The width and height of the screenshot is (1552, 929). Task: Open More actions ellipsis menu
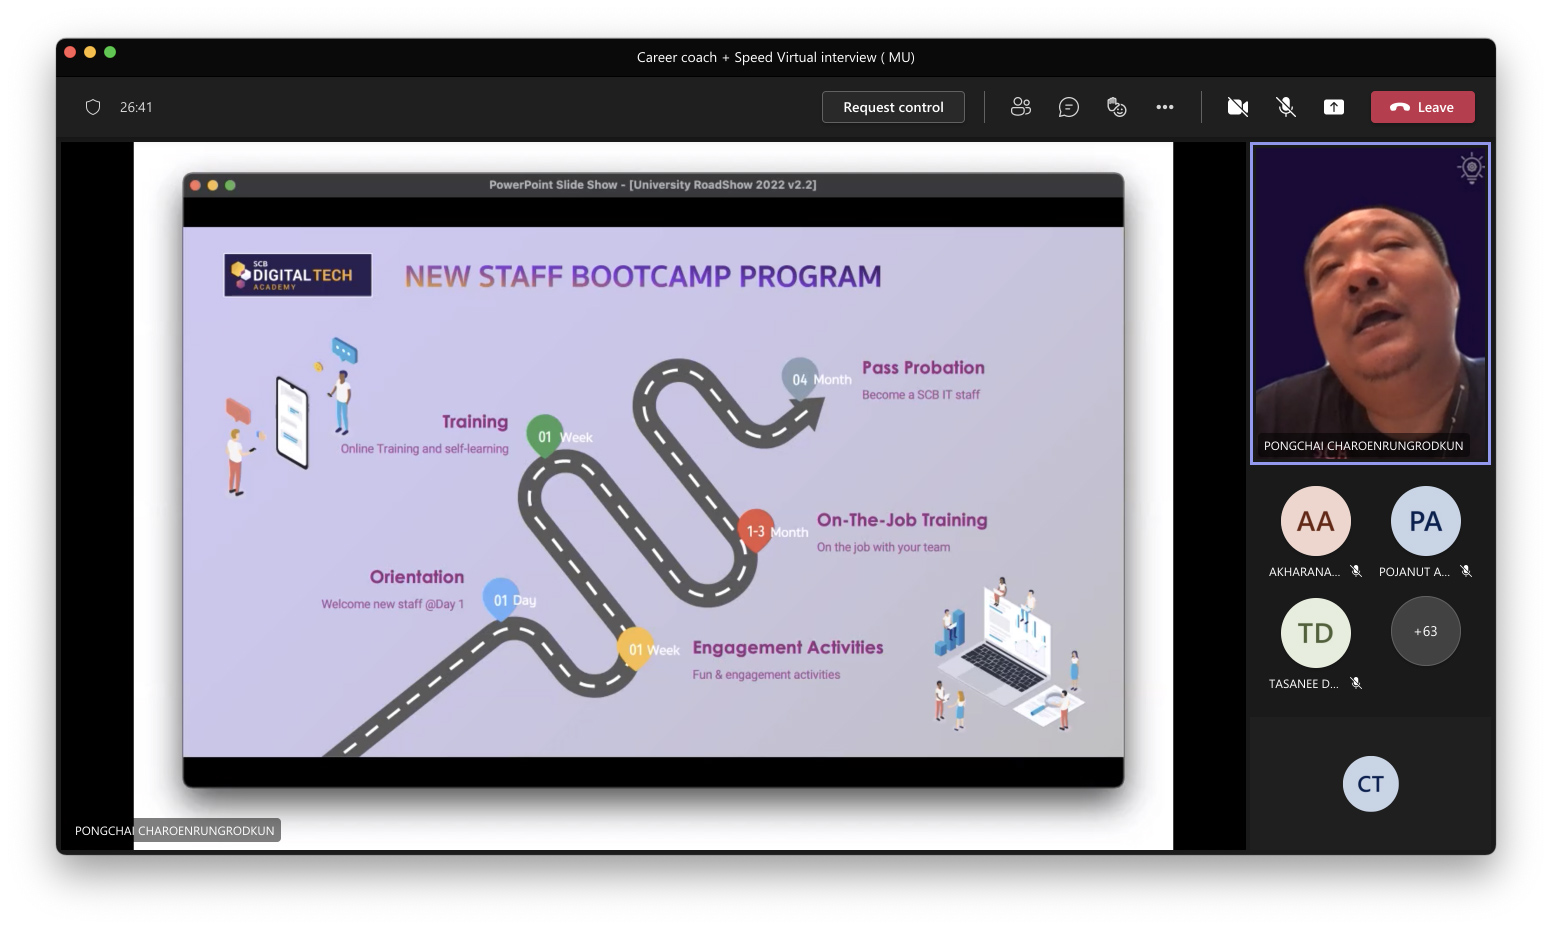1165,107
